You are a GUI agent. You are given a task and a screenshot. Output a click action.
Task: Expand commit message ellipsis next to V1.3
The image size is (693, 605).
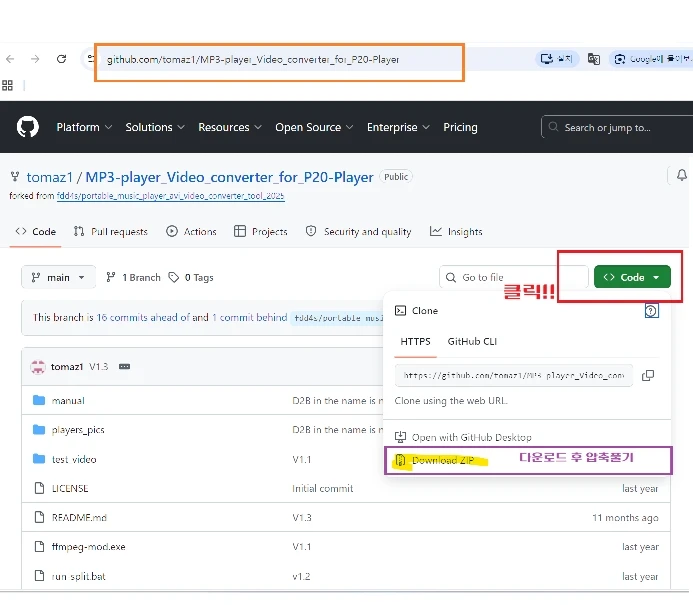125,367
